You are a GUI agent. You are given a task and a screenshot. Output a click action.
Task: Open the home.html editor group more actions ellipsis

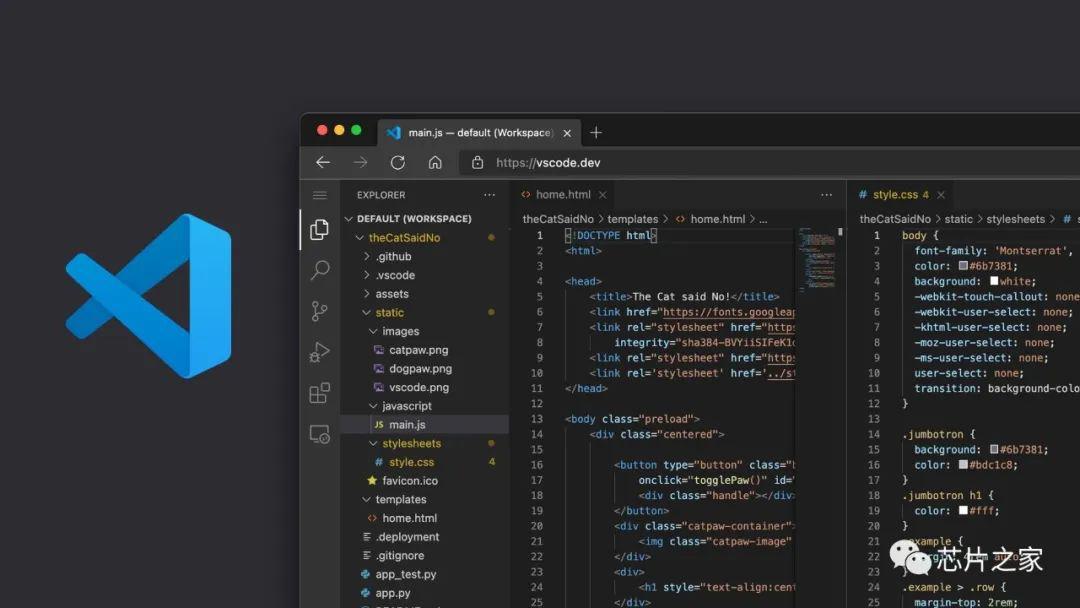pos(827,195)
